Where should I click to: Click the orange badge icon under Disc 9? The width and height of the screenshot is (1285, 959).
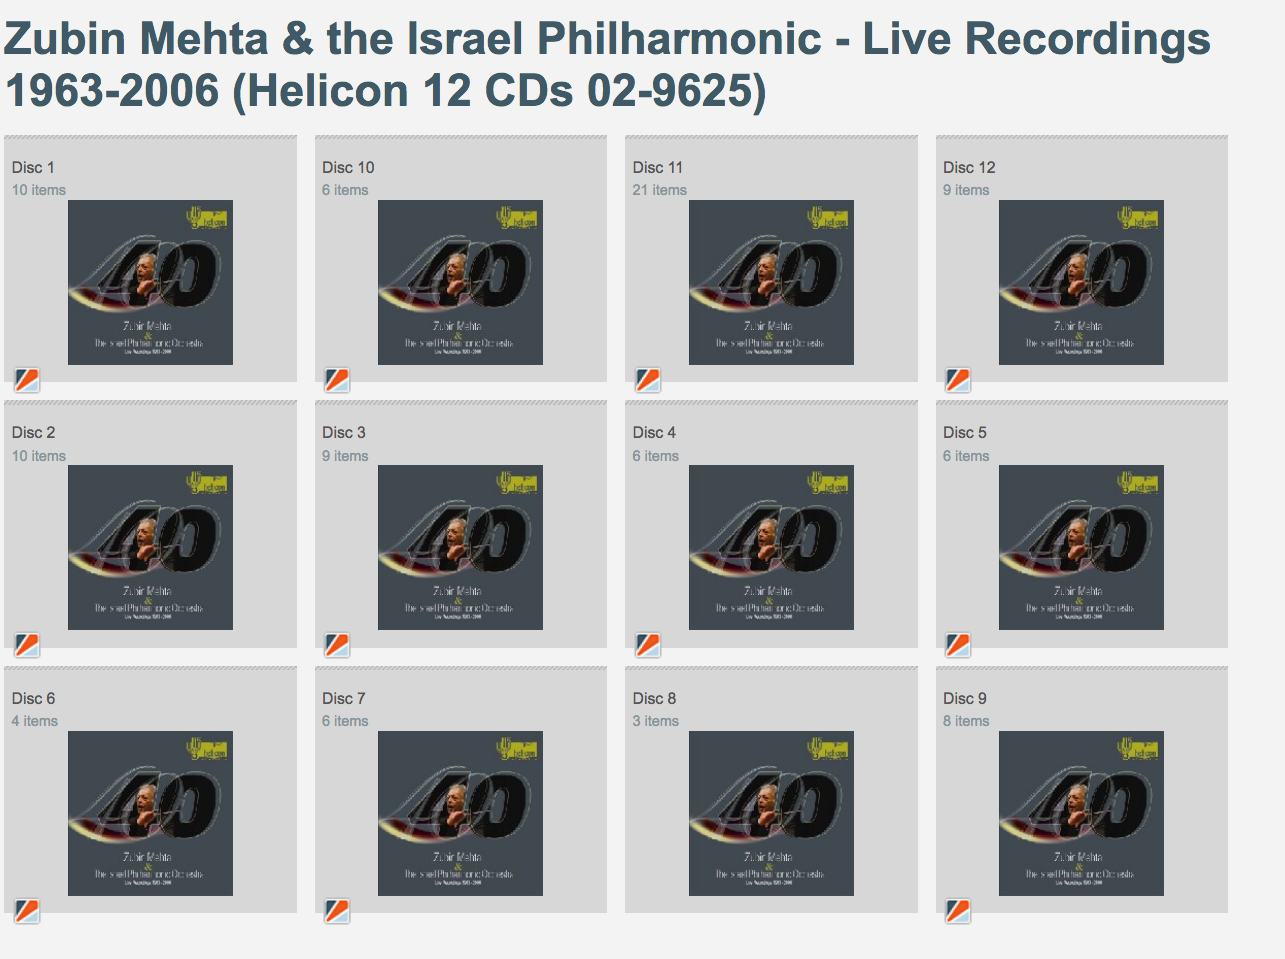pyautogui.click(x=958, y=911)
